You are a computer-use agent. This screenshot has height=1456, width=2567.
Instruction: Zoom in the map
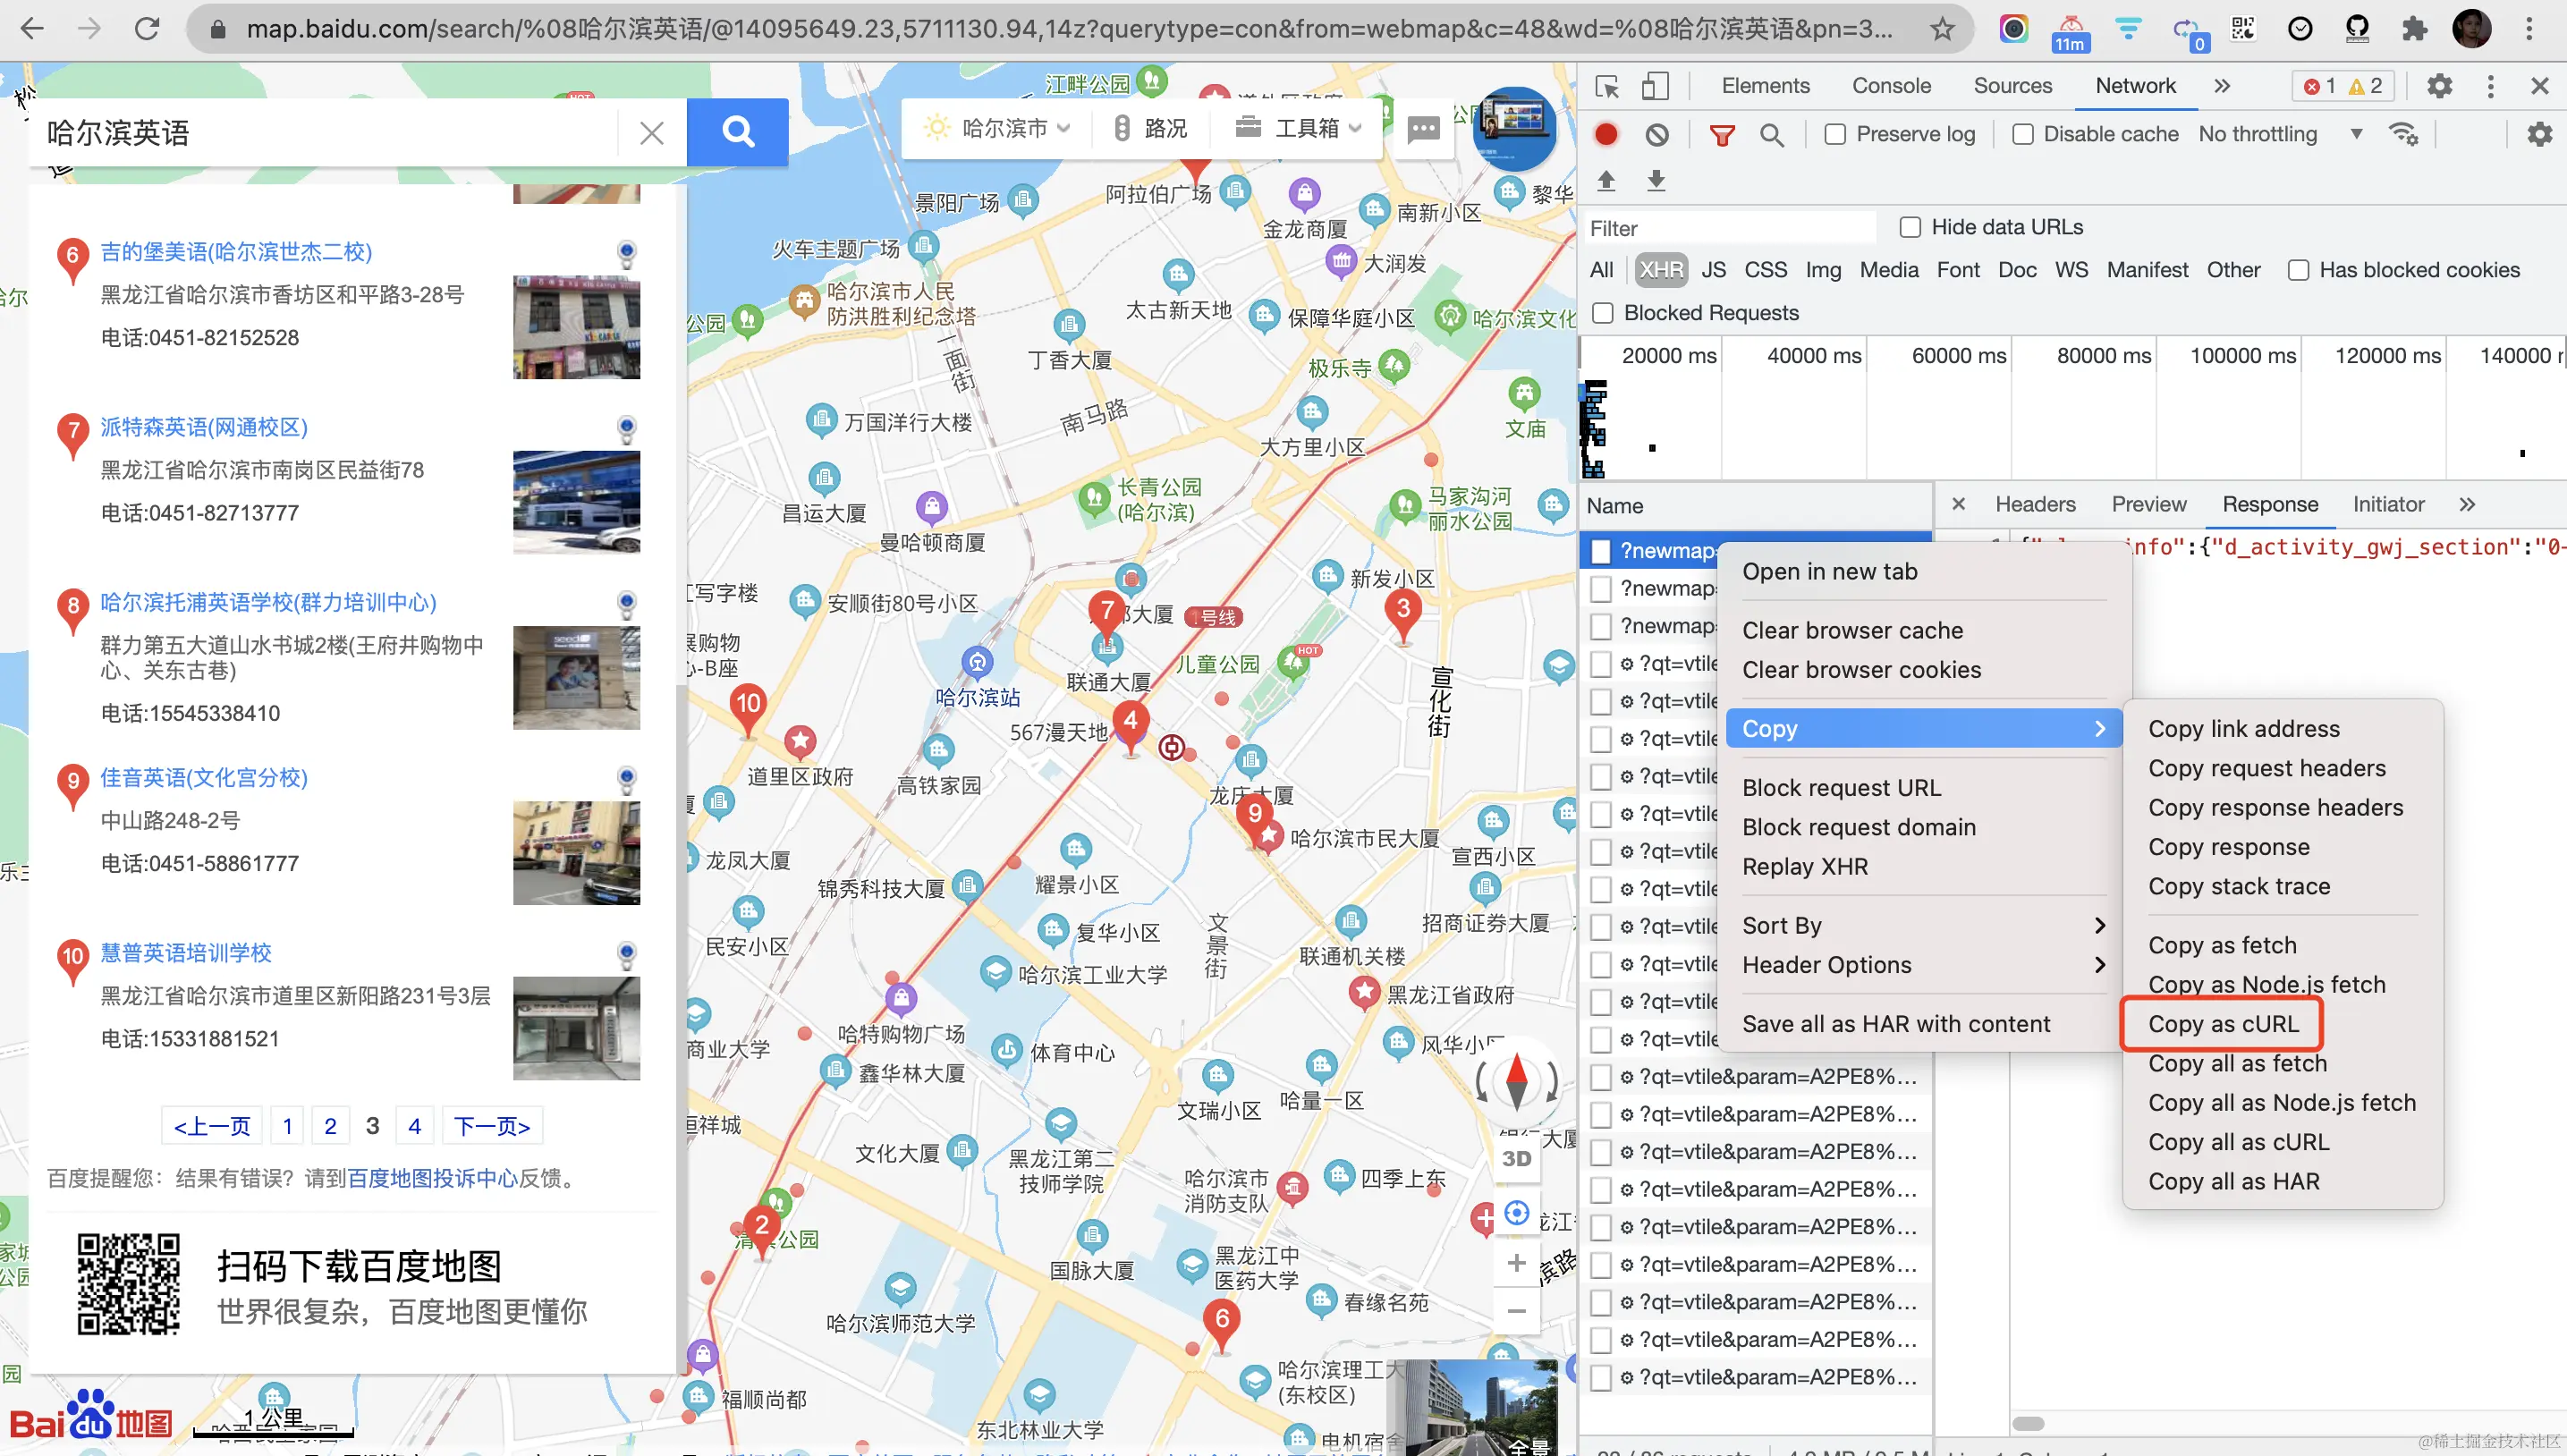(1516, 1262)
